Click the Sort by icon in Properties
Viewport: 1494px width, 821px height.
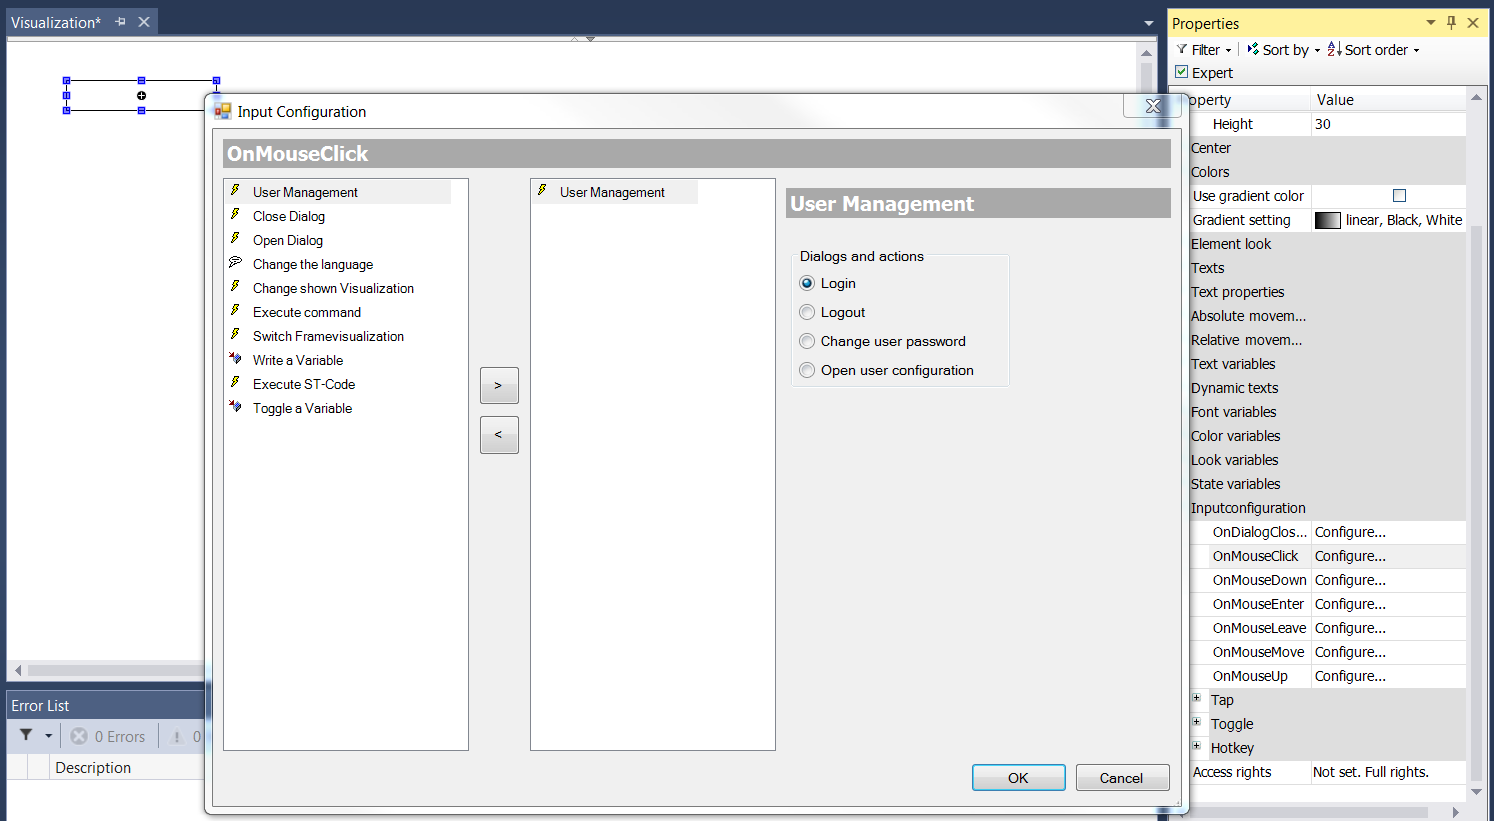click(1253, 49)
